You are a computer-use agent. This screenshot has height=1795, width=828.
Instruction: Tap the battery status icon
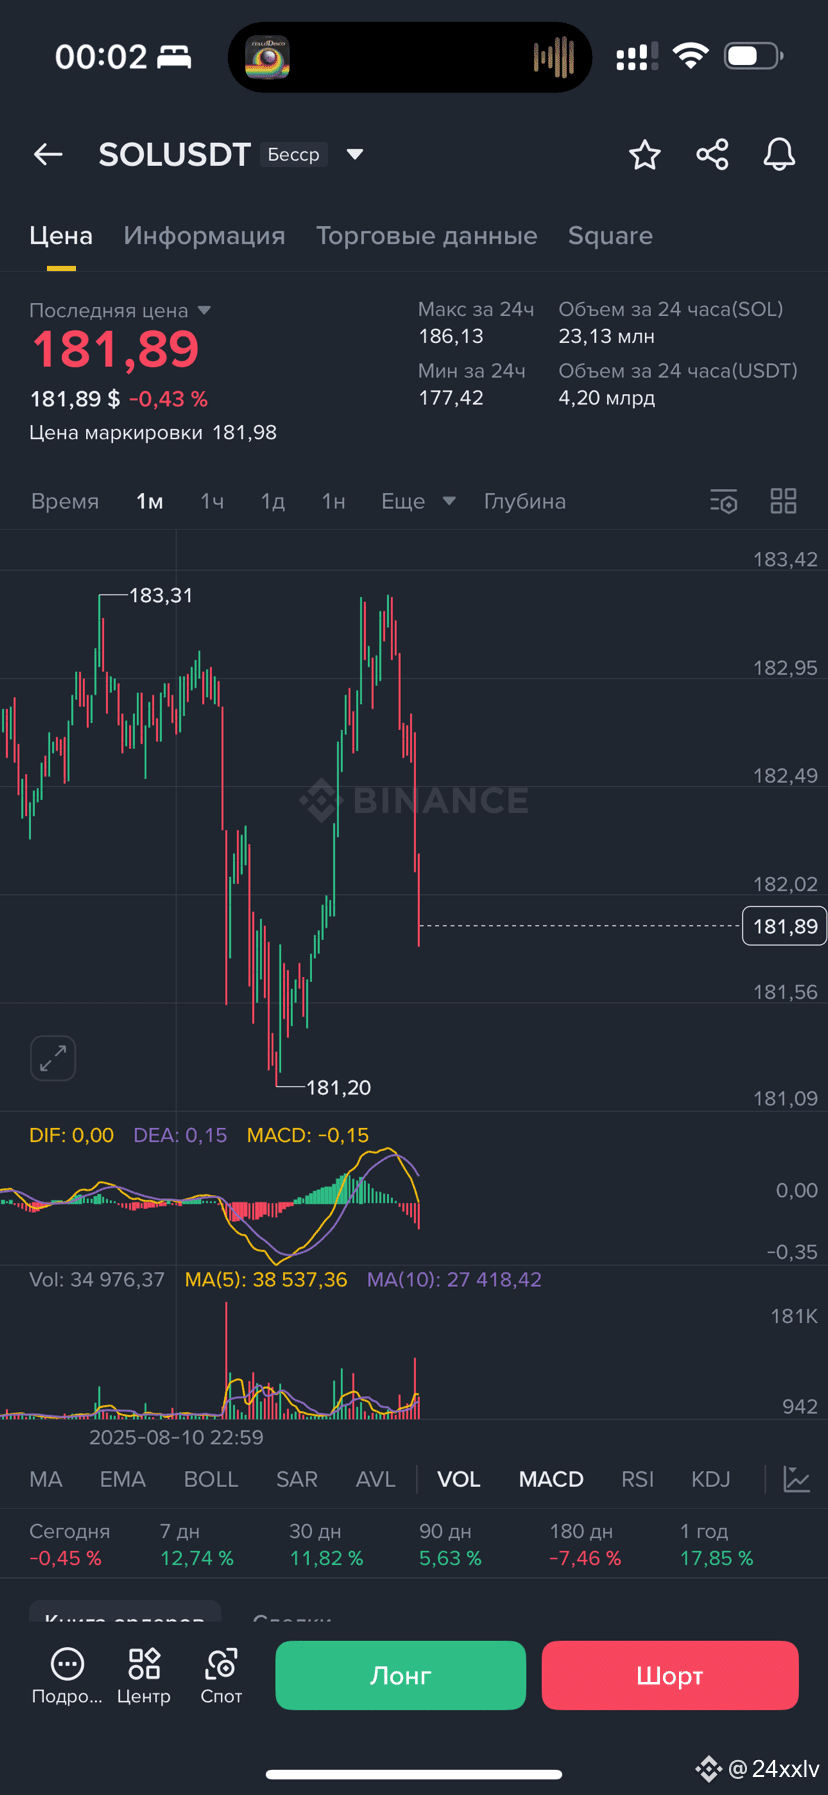[x=753, y=56]
